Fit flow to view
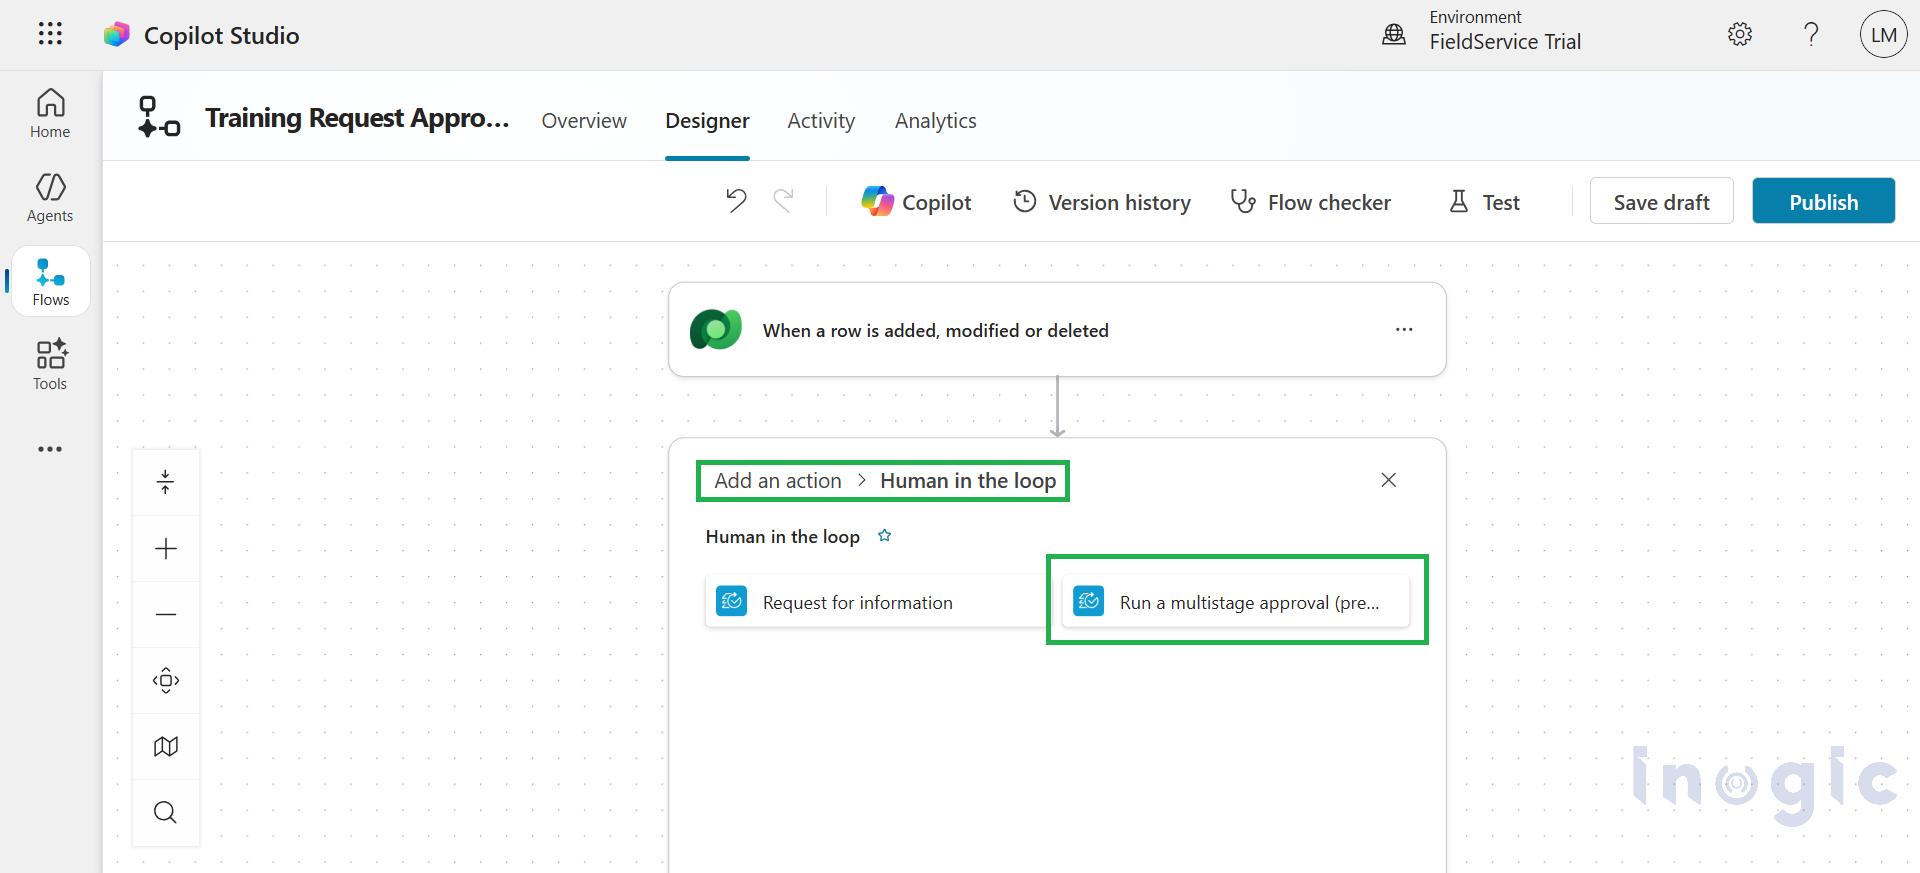 [166, 680]
